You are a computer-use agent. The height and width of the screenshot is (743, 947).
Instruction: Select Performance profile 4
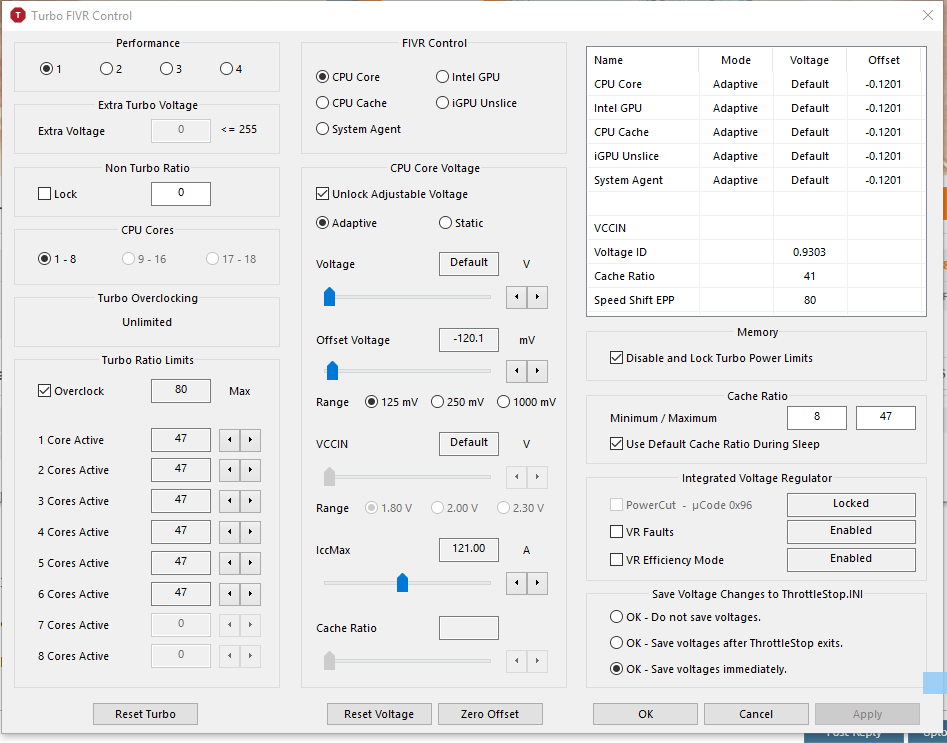(231, 69)
